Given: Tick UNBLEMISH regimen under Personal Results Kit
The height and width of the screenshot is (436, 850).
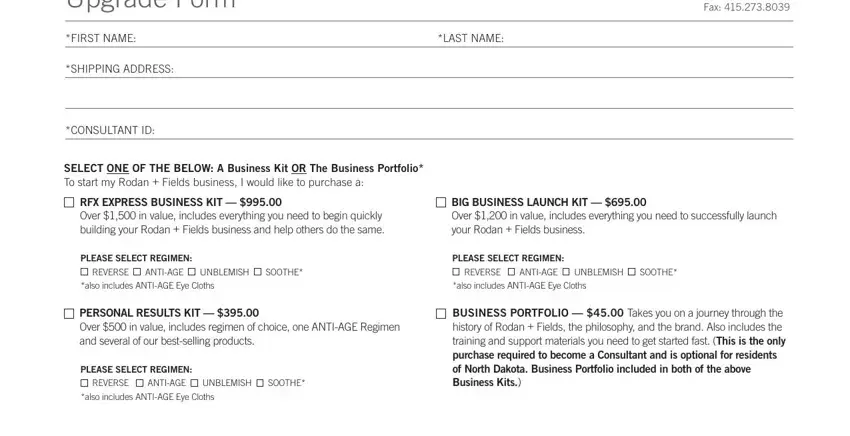Looking at the screenshot, I should (195, 383).
